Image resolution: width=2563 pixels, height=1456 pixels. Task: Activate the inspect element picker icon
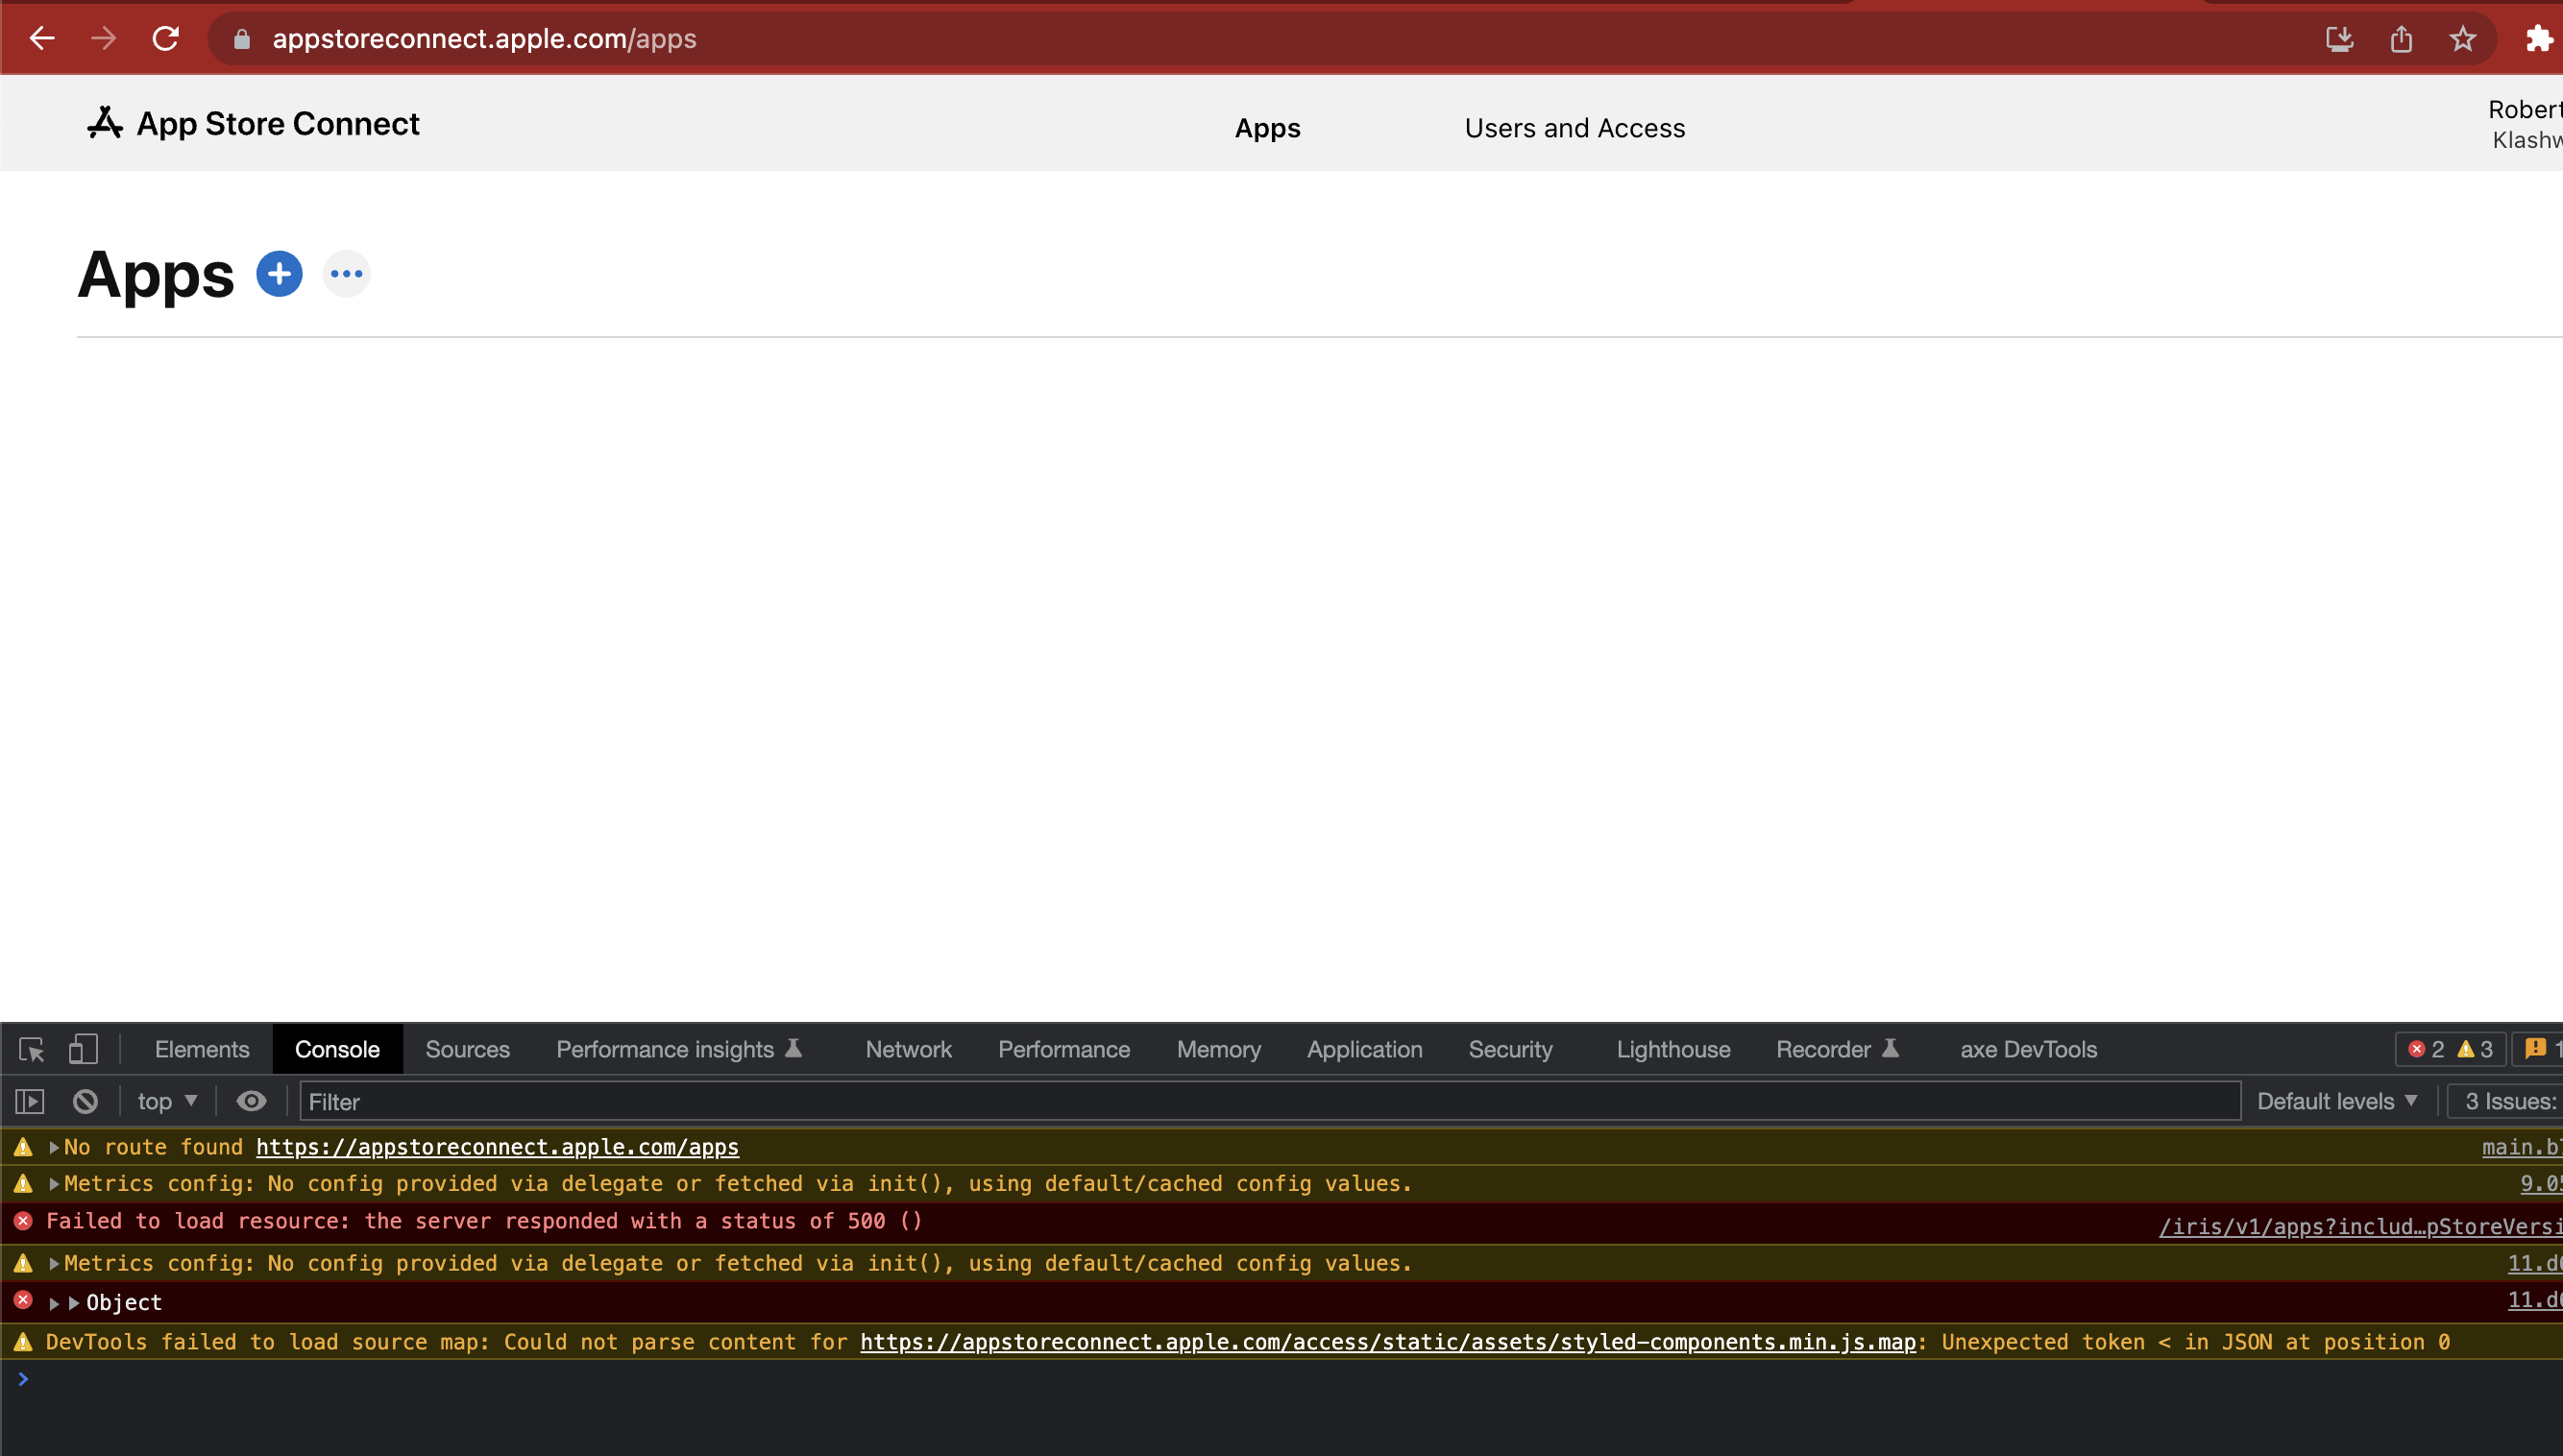tap(31, 1049)
